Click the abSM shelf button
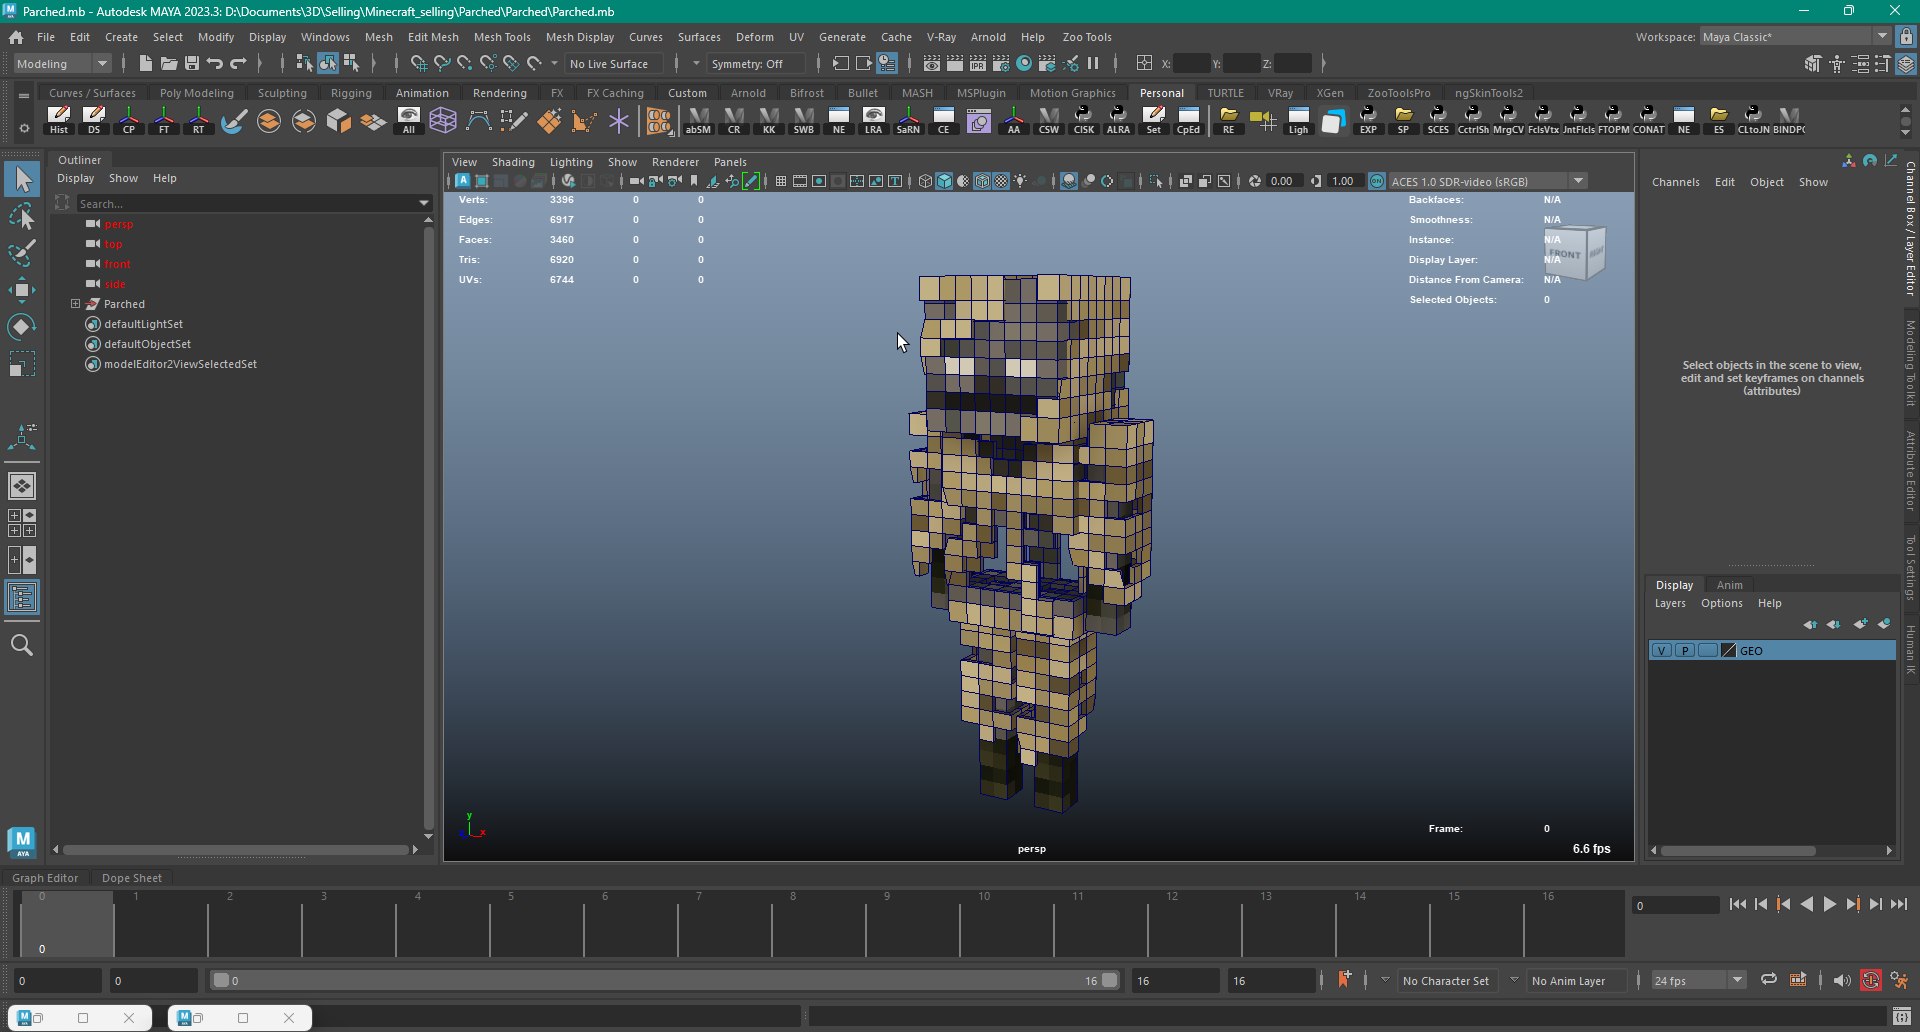 tap(698, 120)
